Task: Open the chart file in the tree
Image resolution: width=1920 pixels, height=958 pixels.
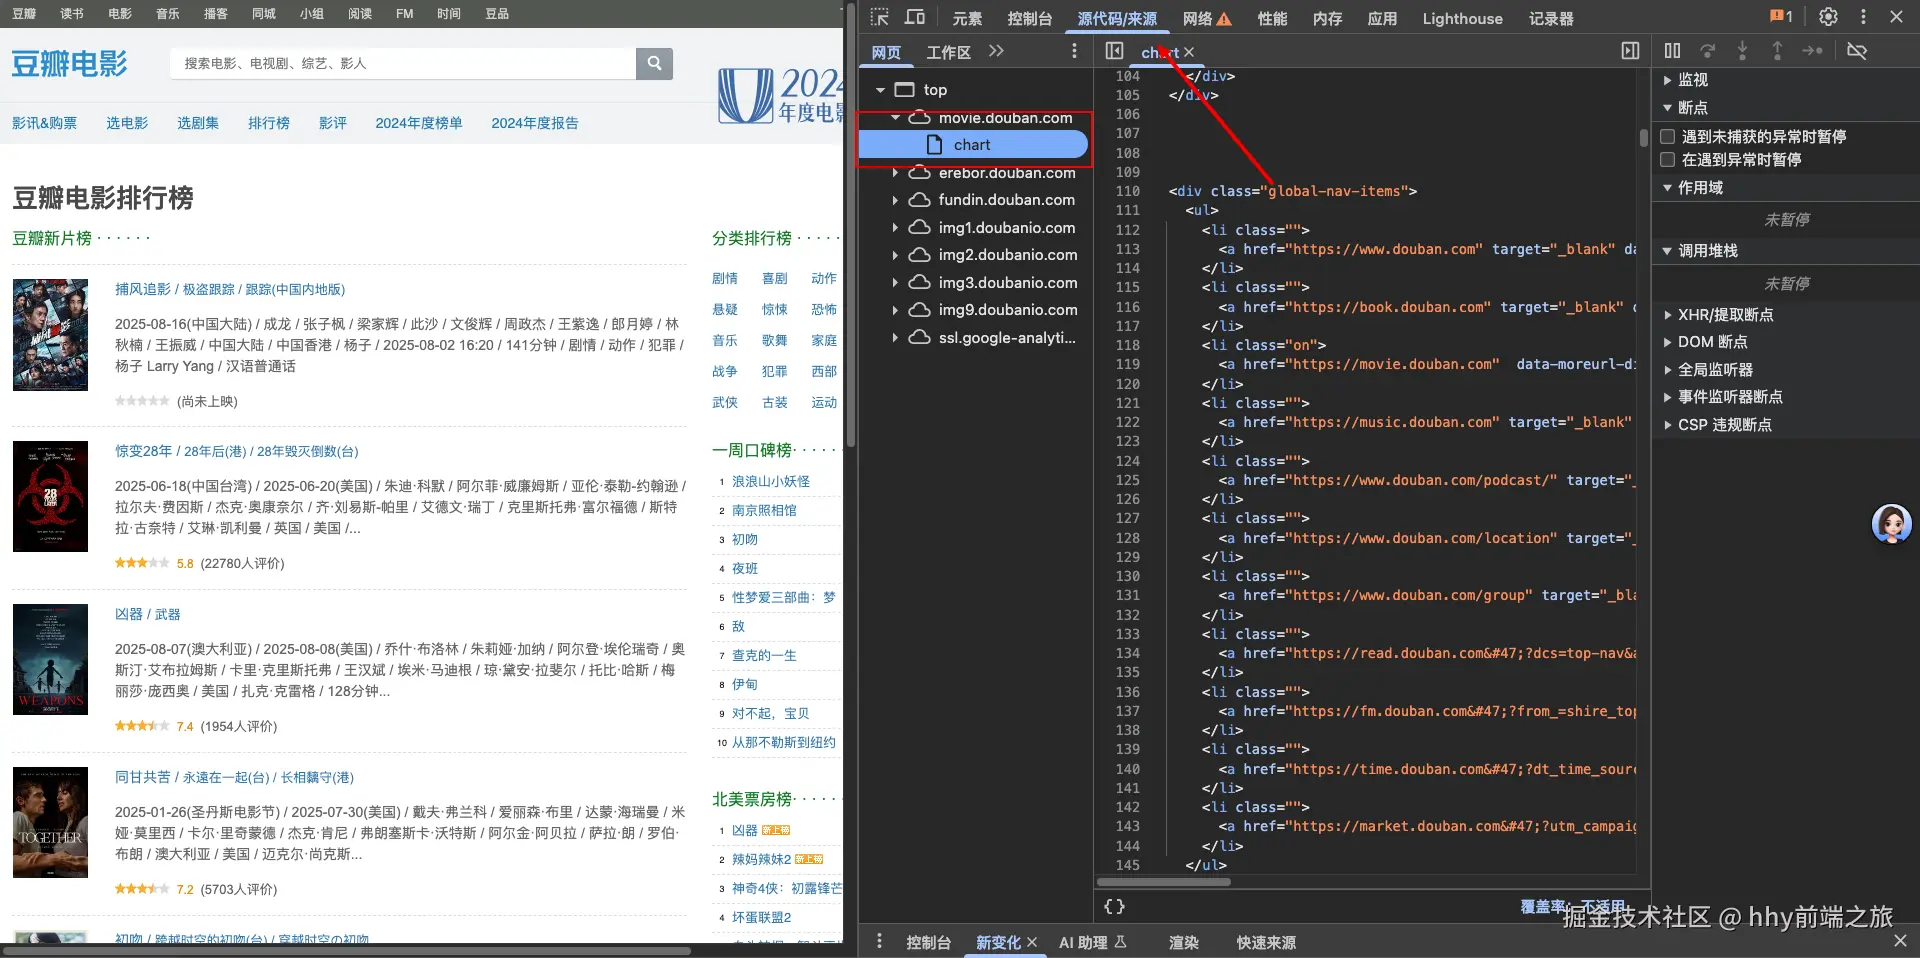Action: click(973, 145)
